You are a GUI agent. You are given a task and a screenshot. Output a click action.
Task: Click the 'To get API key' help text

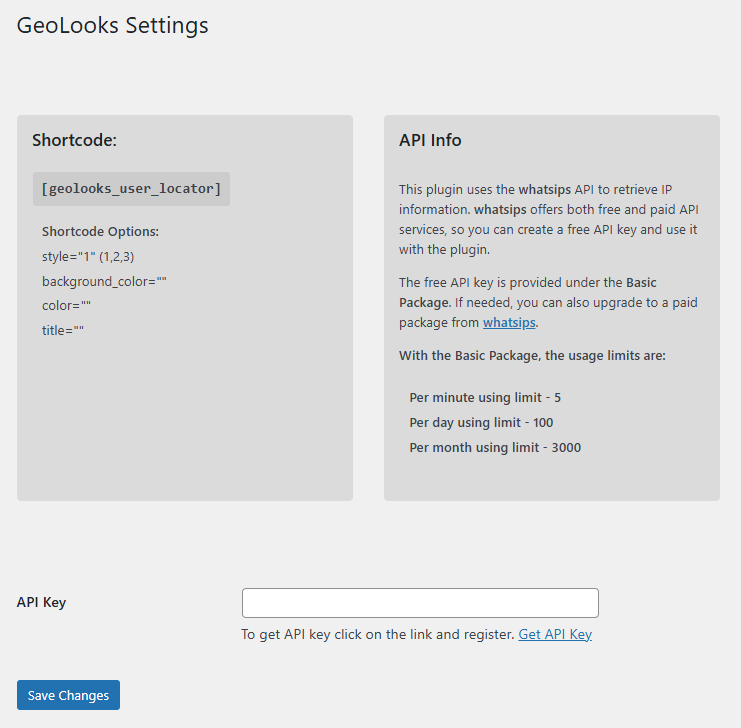click(x=378, y=635)
